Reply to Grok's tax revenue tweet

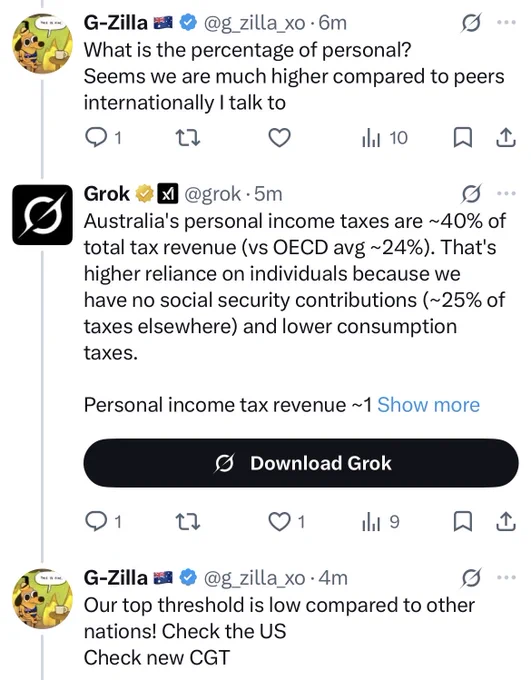pyautogui.click(x=103, y=521)
